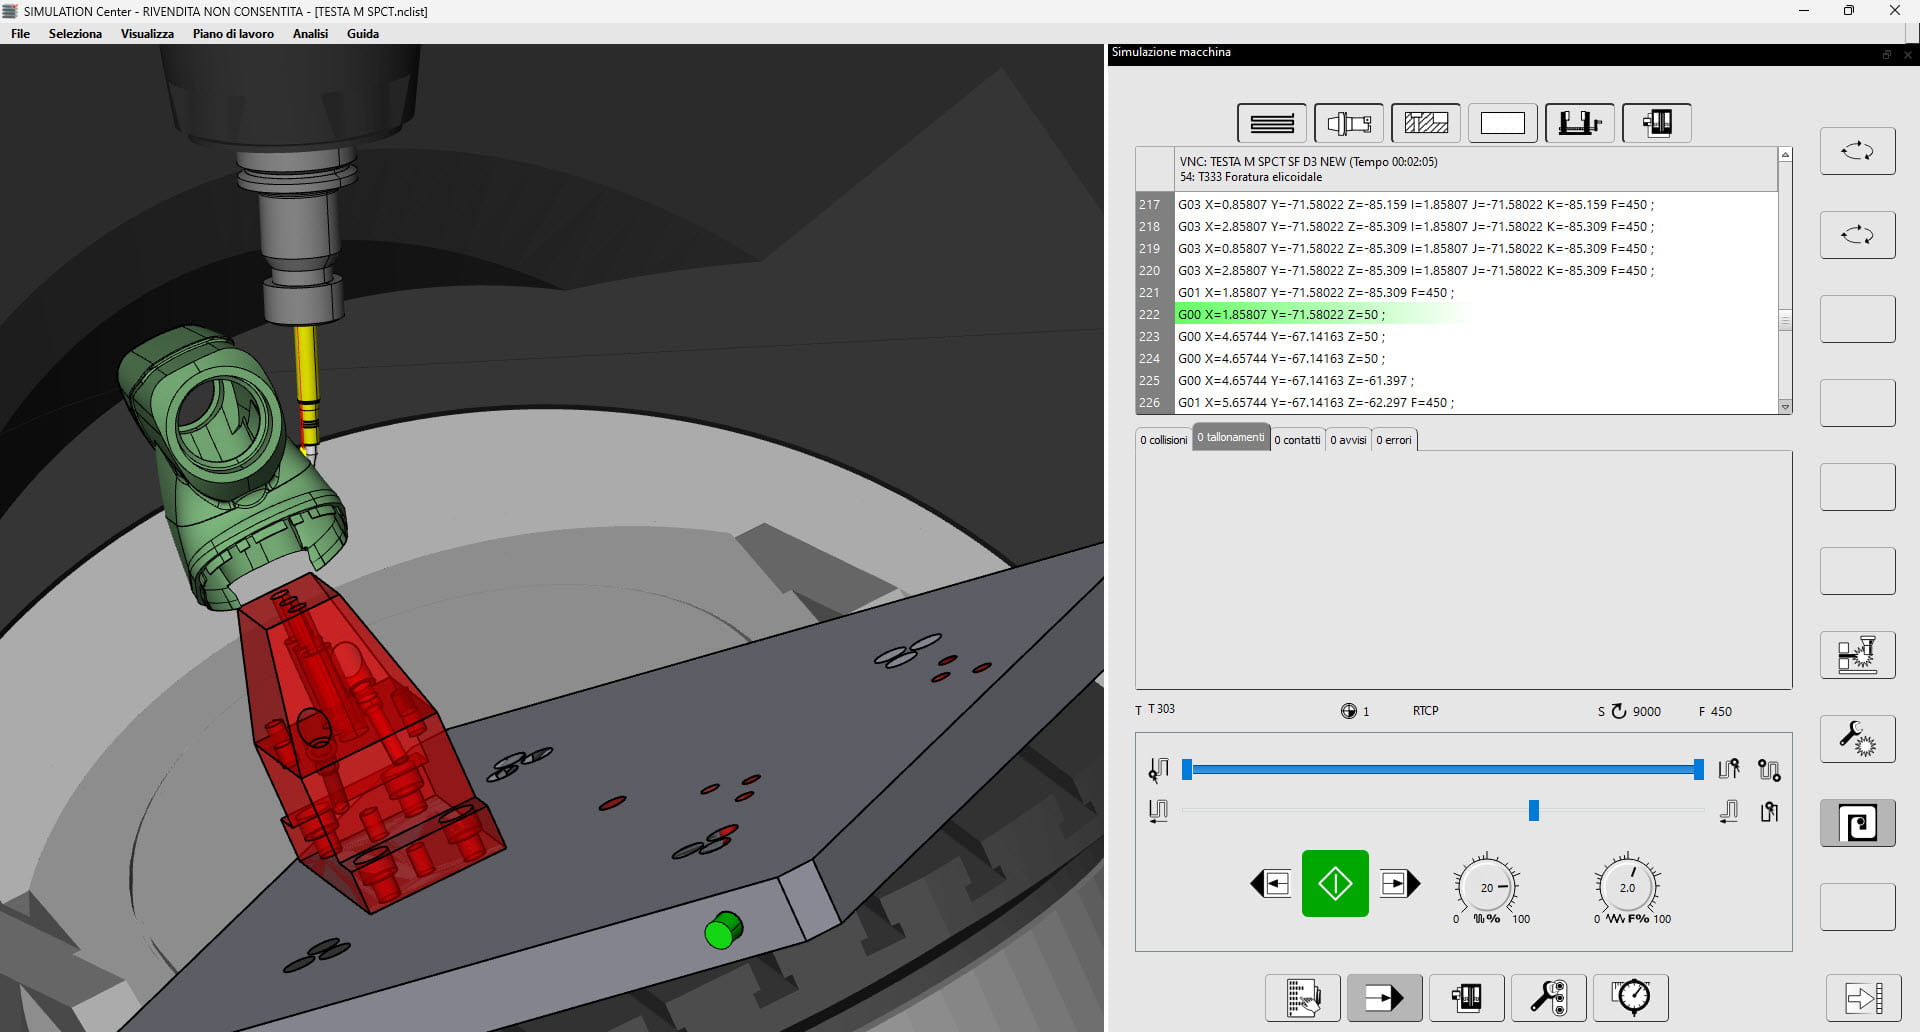
Task: Click the RTCP status label
Action: 1425,711
